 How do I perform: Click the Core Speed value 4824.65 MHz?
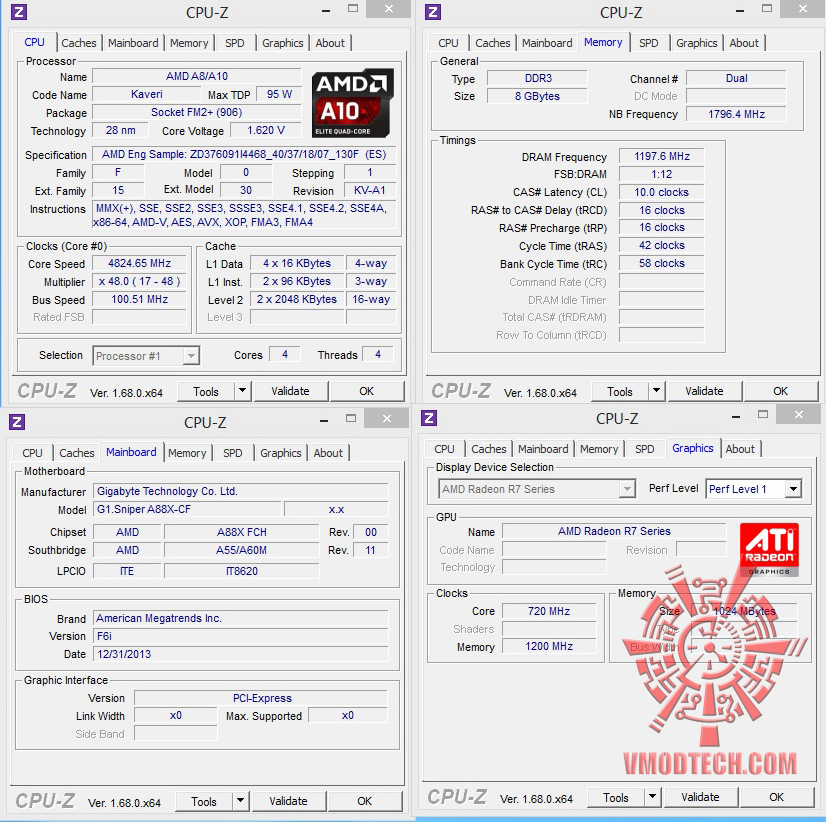point(140,263)
